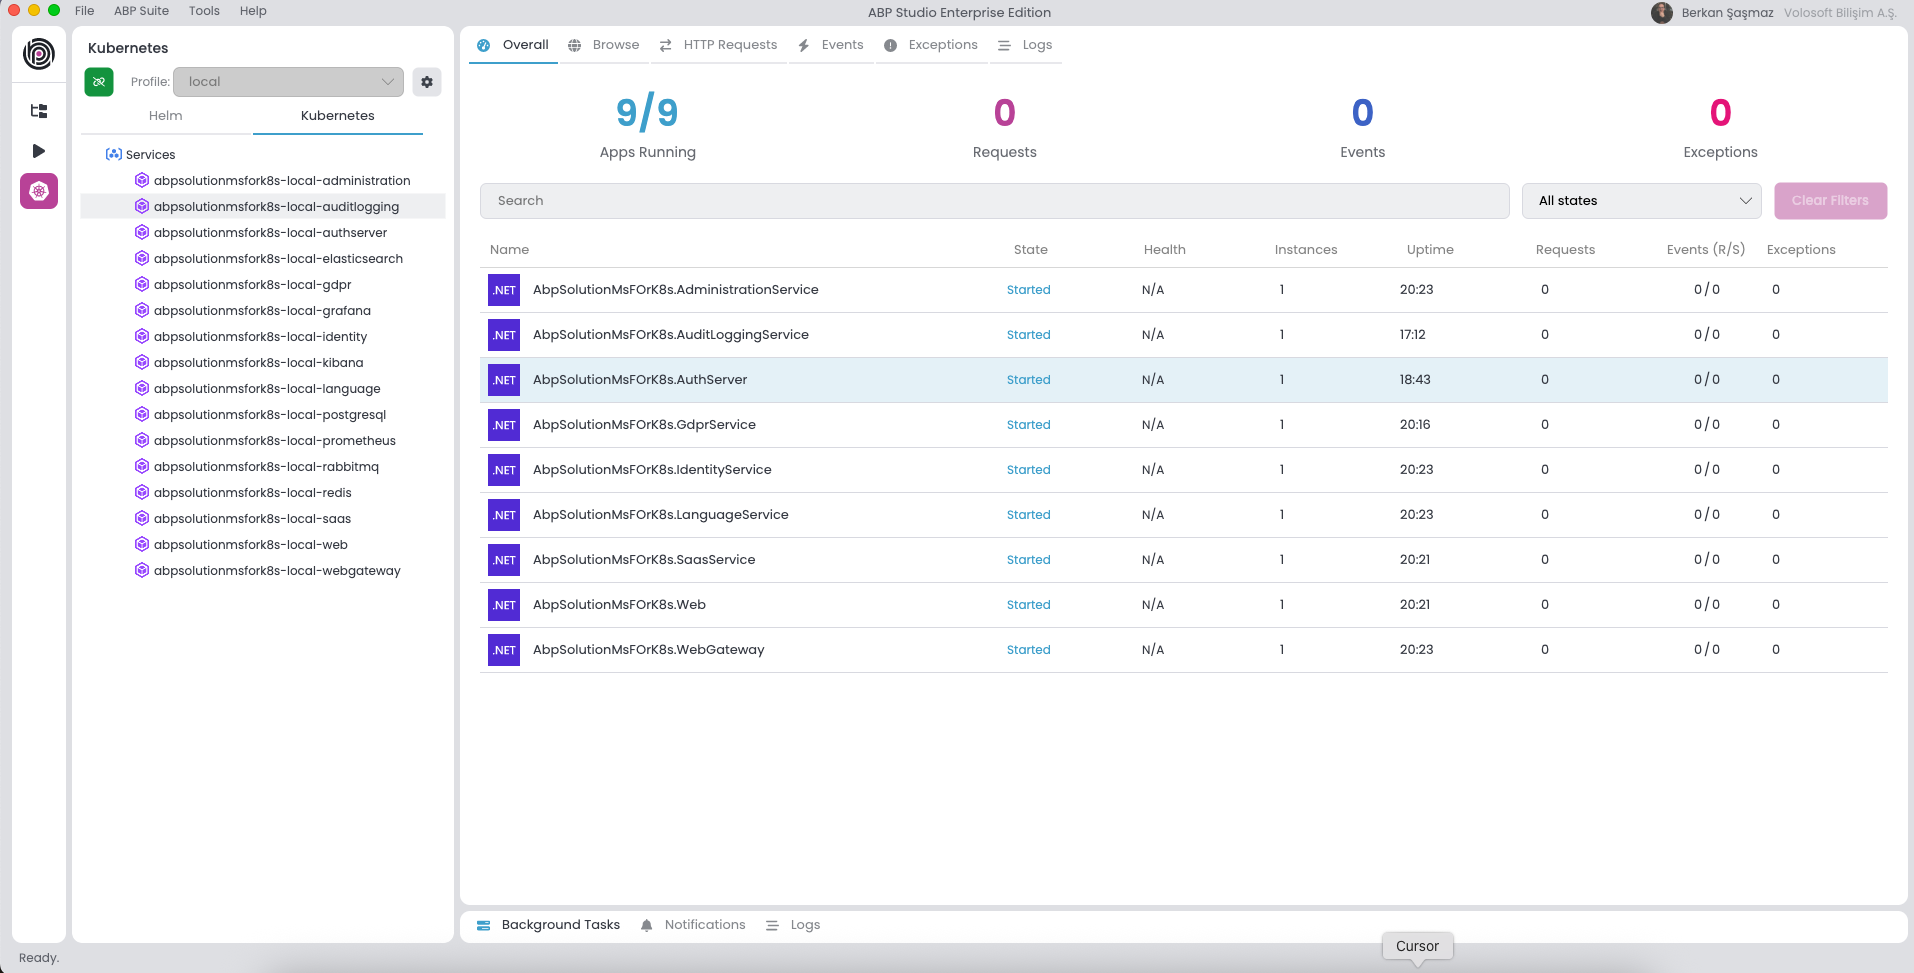This screenshot has width=1914, height=973.
Task: Open profile settings gear icon
Action: point(427,82)
